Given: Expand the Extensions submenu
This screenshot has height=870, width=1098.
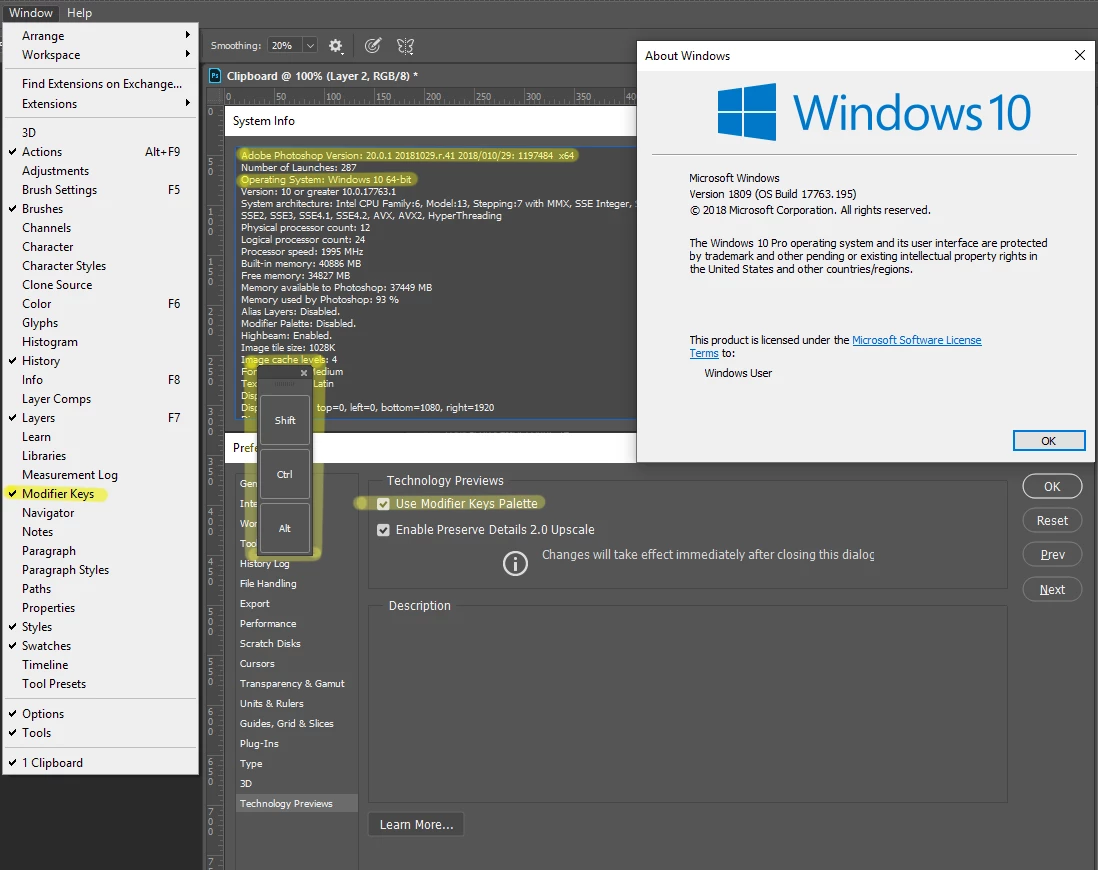Looking at the screenshot, I should [101, 104].
